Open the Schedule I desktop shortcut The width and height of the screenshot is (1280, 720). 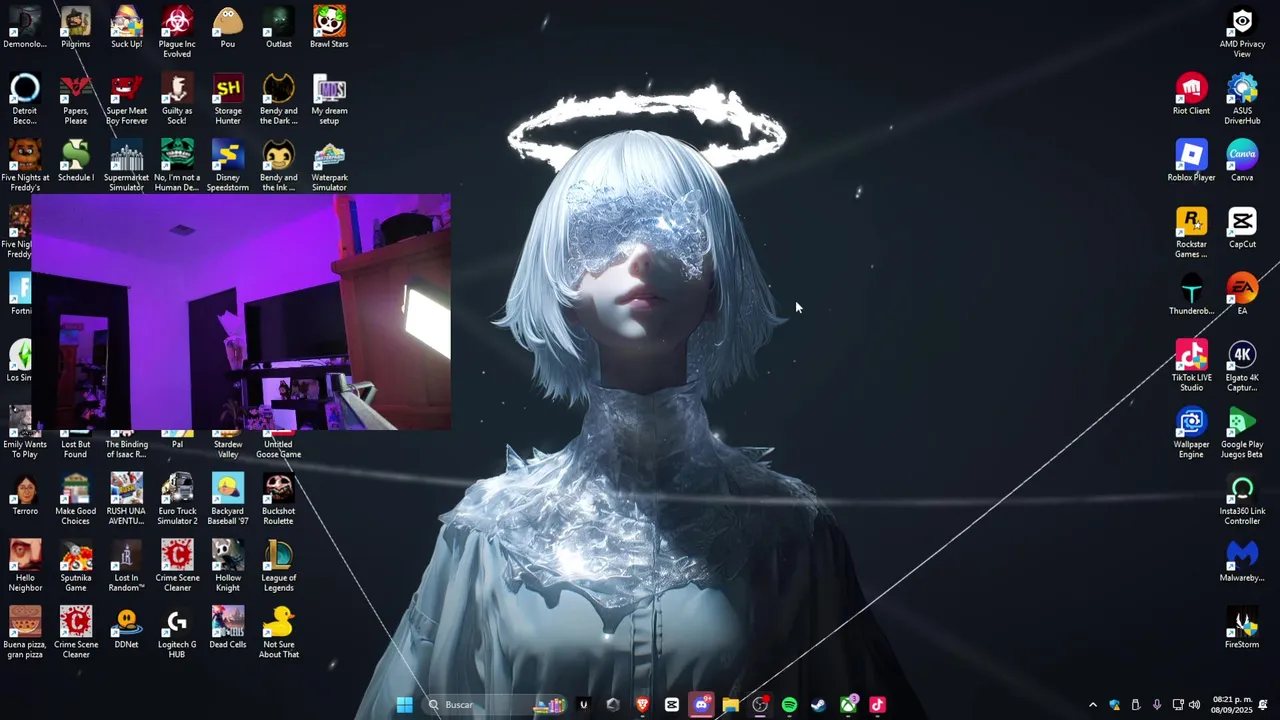click(x=75, y=161)
